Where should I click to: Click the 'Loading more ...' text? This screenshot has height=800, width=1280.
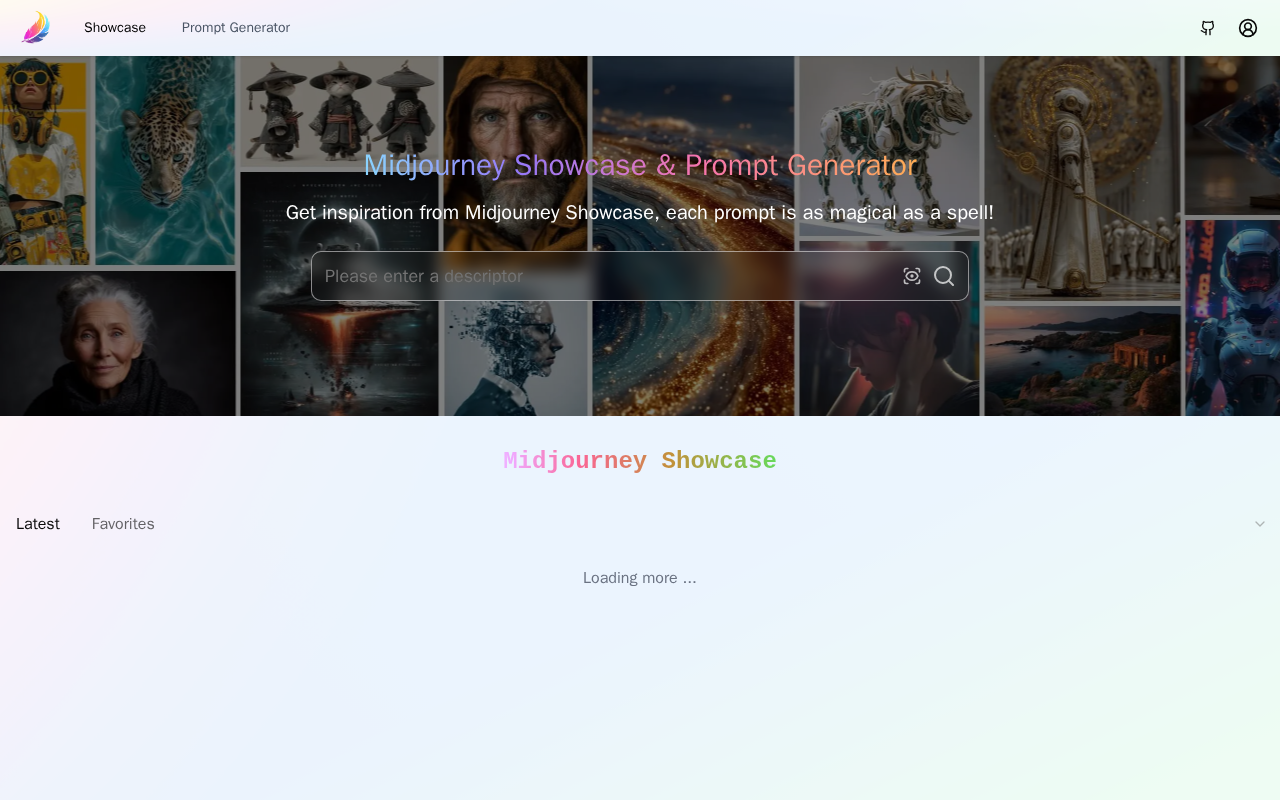(640, 578)
